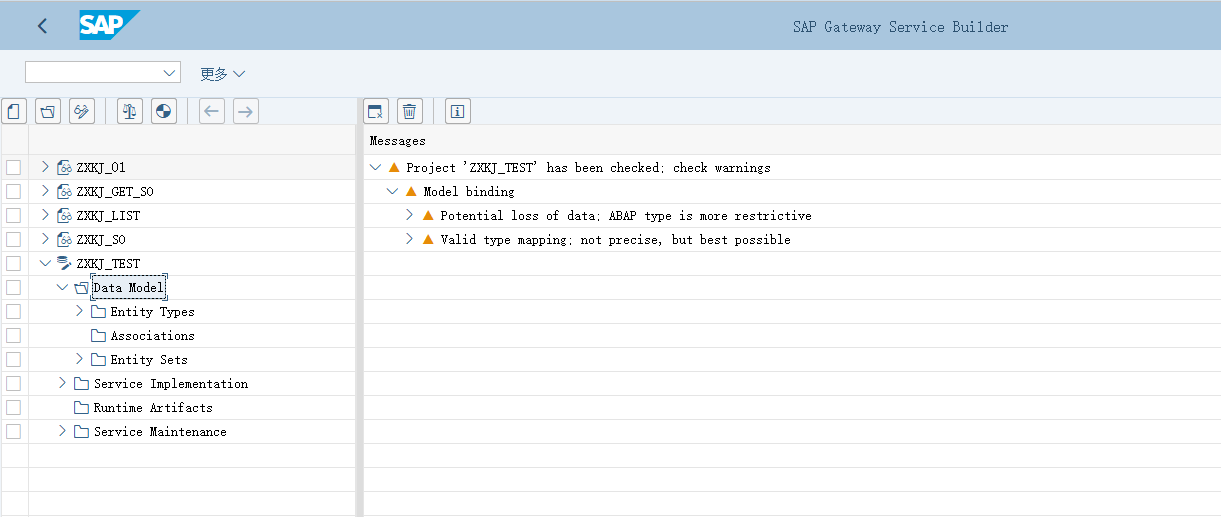Expand the ZXKJ_SO project node
This screenshot has width=1221, height=517.
pos(45,239)
